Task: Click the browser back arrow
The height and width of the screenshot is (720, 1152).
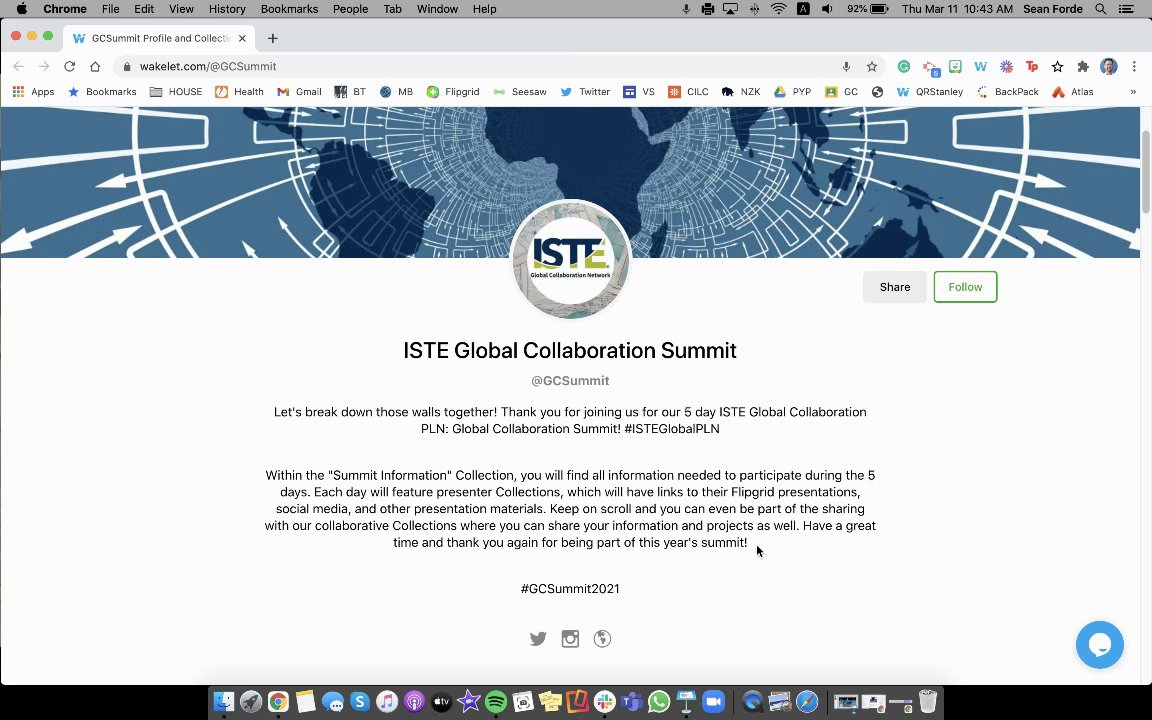Action: pos(18,66)
